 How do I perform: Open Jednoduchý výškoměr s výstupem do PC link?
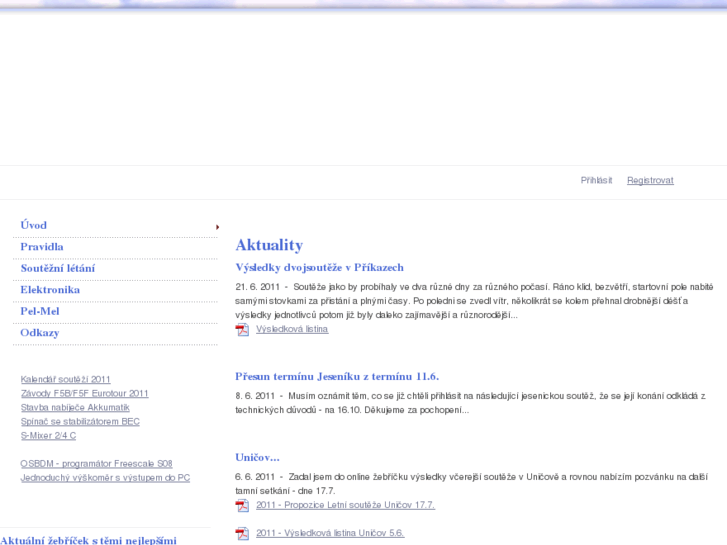pyautogui.click(x=105, y=478)
